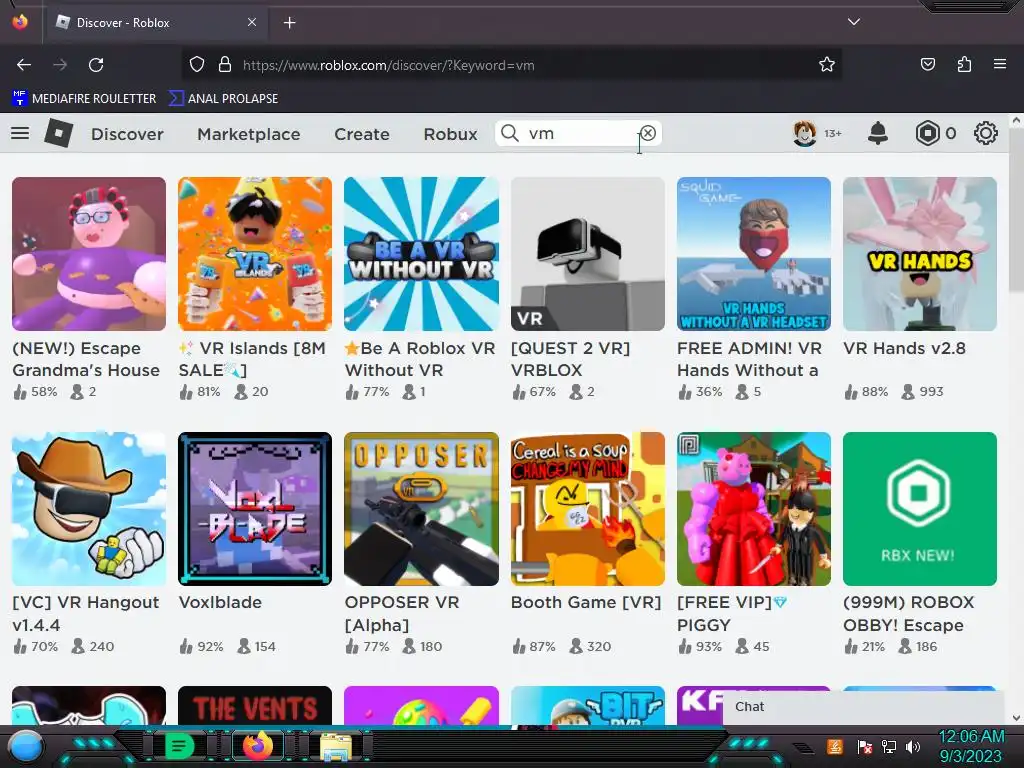1024x768 pixels.
Task: Open the Marketplace nav item
Action: click(x=249, y=134)
